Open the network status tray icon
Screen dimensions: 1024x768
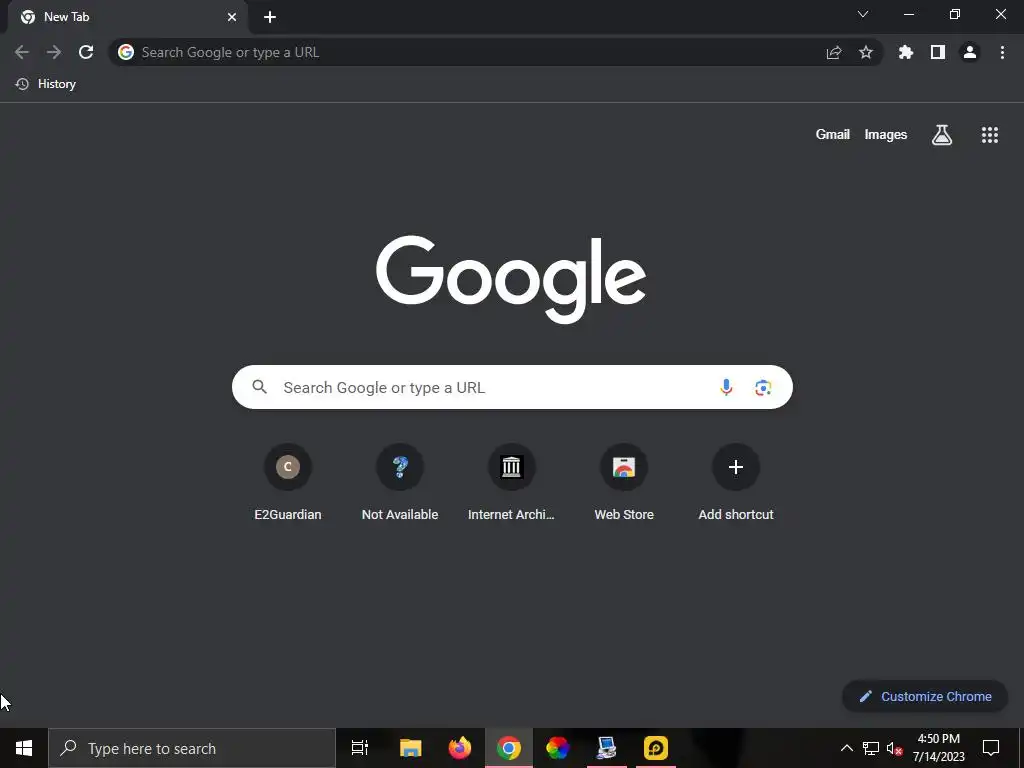[x=871, y=748]
